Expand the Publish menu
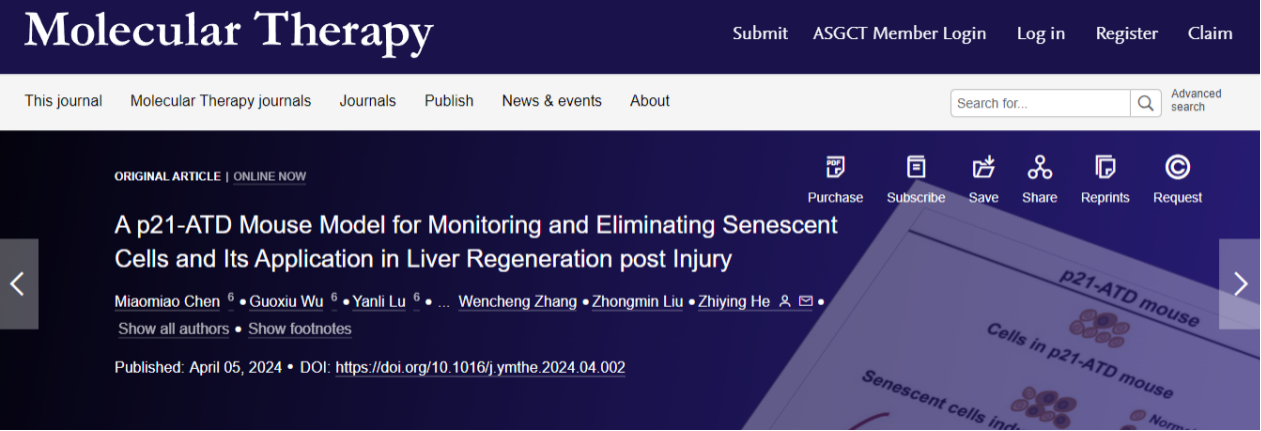 (449, 101)
